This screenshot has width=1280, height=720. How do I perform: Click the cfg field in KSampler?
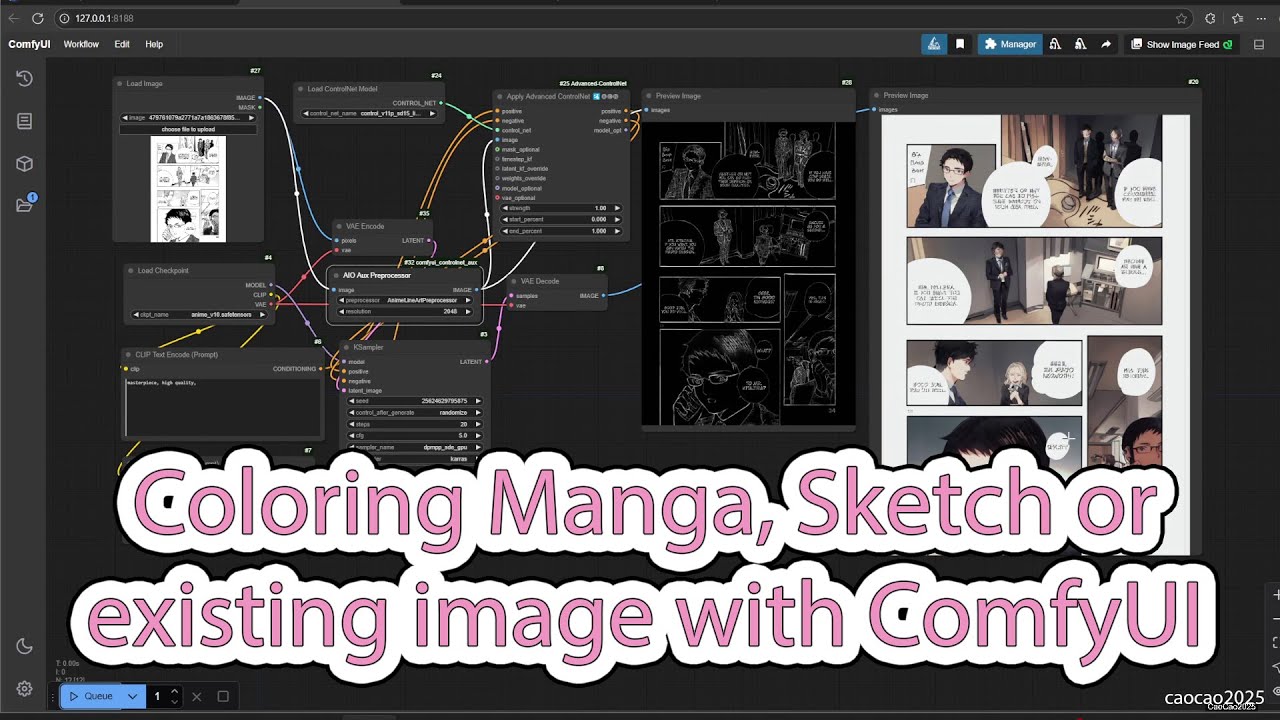pyautogui.click(x=415, y=435)
